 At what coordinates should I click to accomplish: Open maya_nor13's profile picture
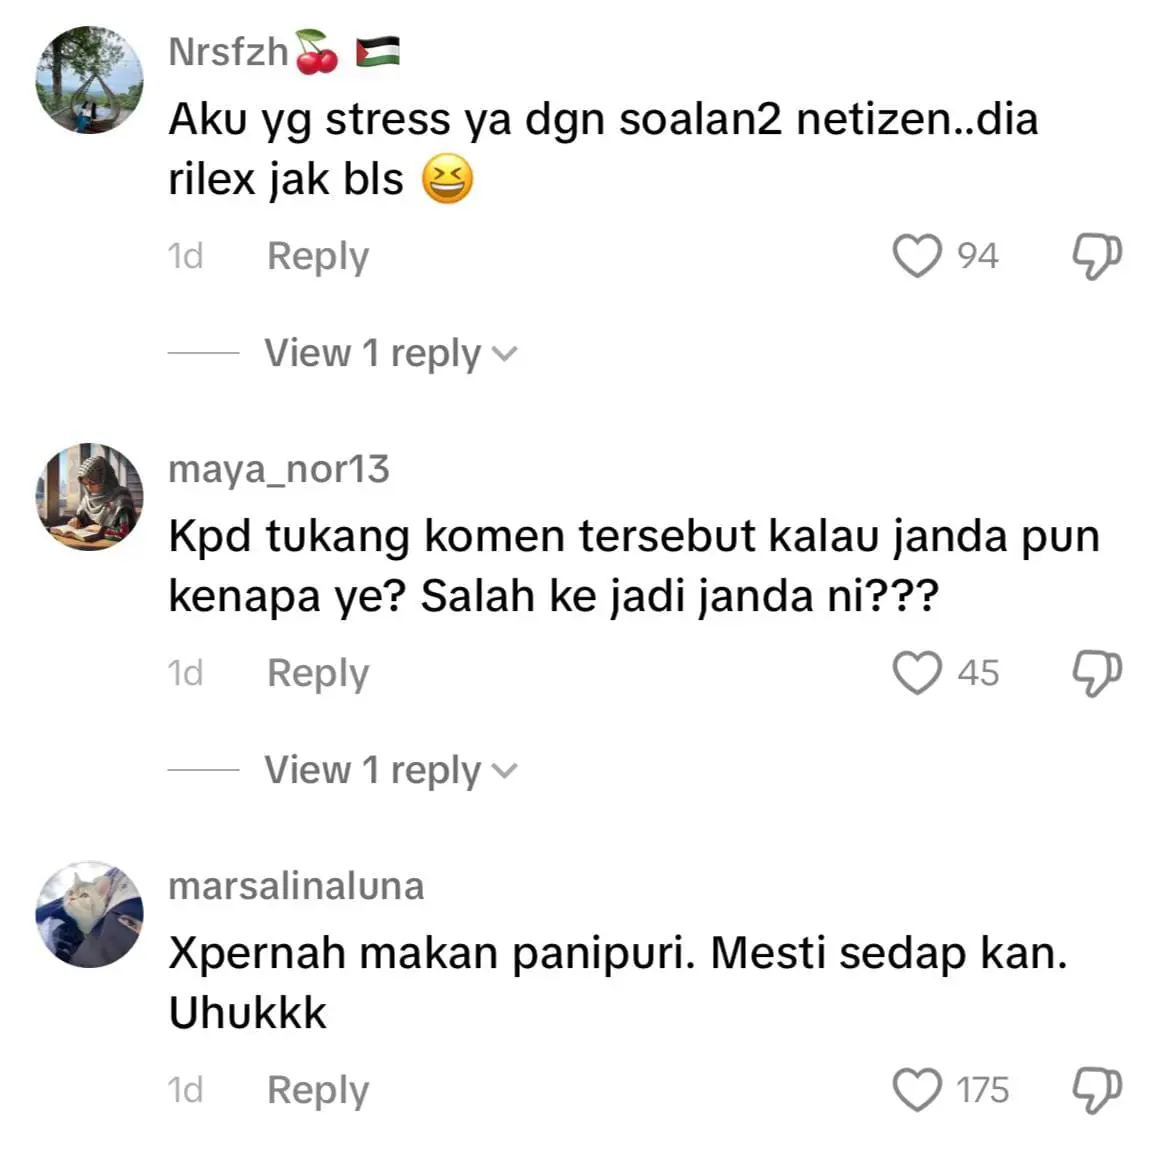click(89, 497)
